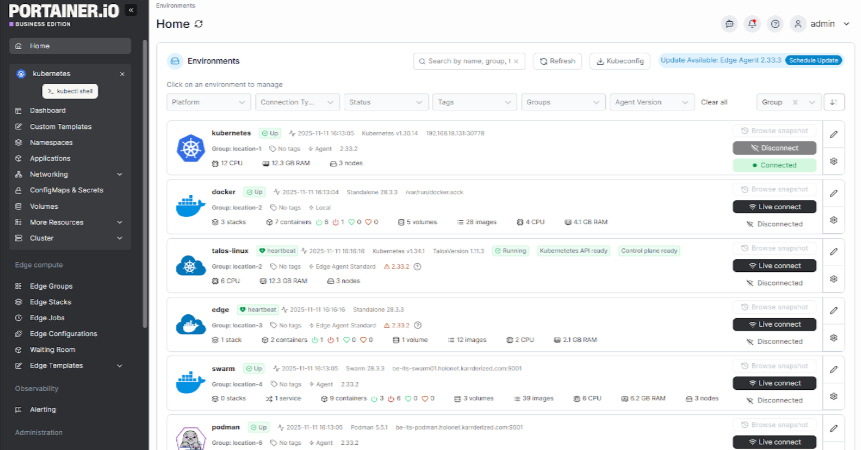861x450 pixels.
Task: Click the docker whale logo
Action: pyautogui.click(x=191, y=206)
